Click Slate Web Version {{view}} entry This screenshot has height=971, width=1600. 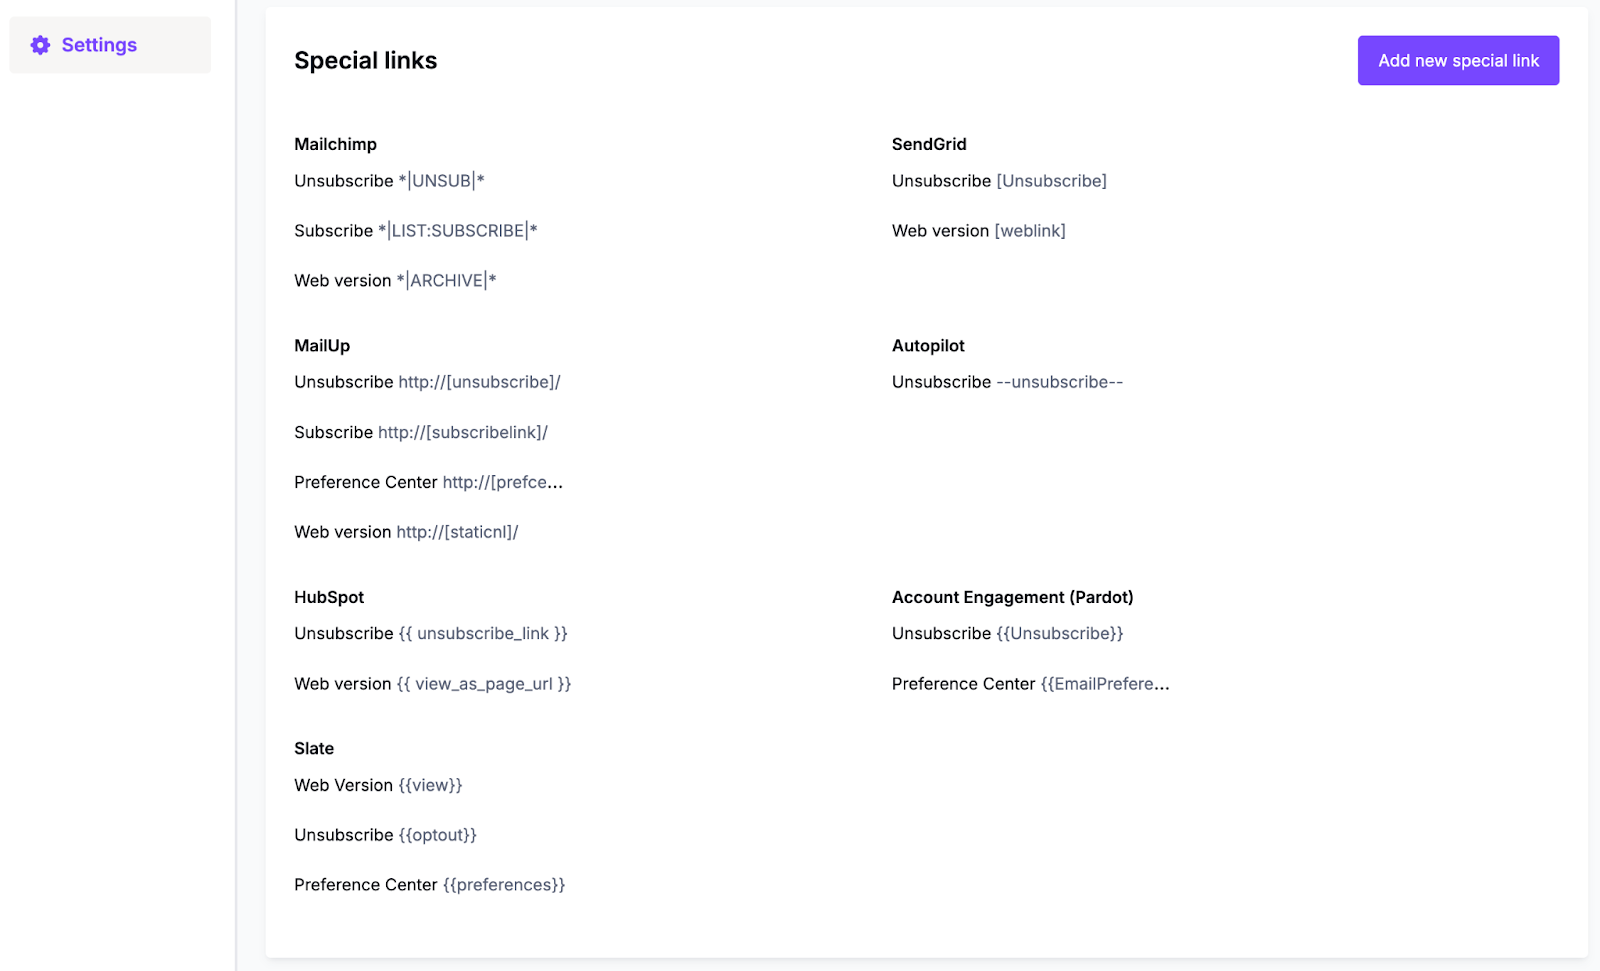(x=378, y=785)
